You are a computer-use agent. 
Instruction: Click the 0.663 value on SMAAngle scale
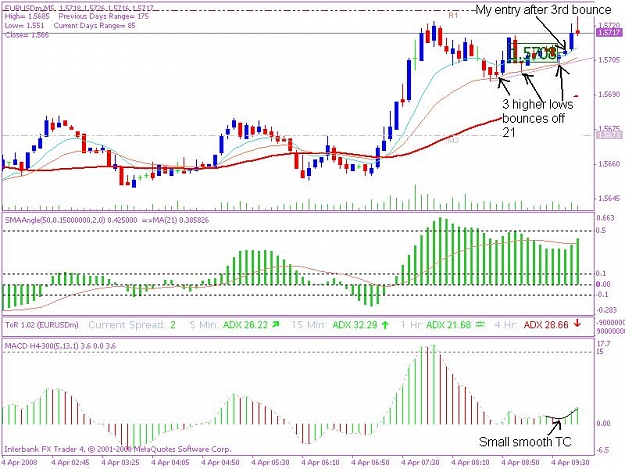[x=605, y=218]
